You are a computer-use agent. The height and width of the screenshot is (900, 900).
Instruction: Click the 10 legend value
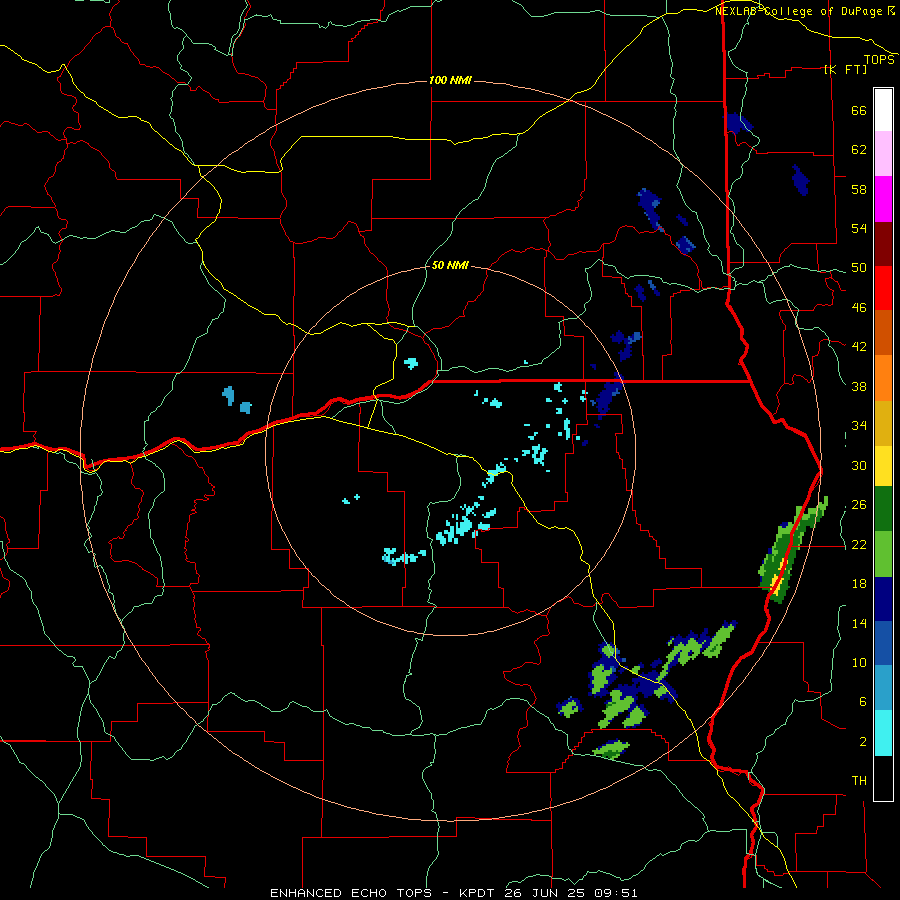pos(859,662)
